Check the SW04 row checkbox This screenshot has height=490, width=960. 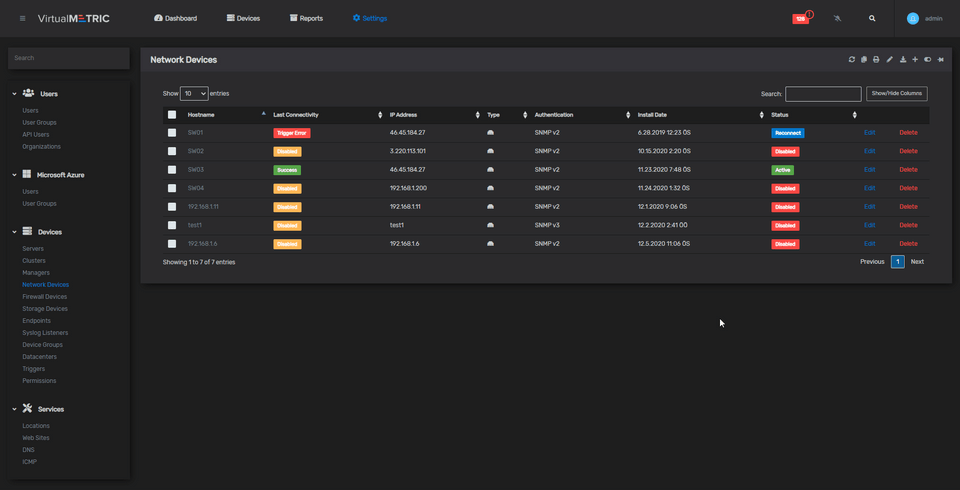pos(172,188)
